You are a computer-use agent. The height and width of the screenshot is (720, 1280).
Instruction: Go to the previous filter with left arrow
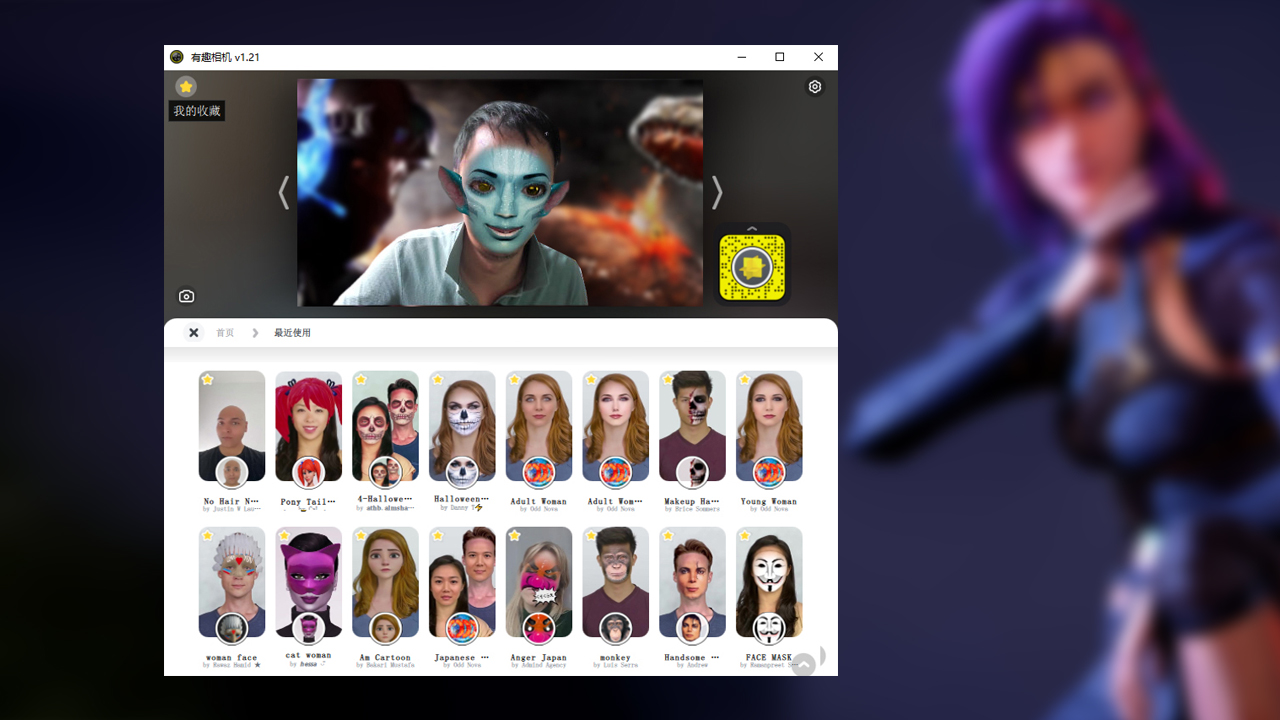point(284,193)
